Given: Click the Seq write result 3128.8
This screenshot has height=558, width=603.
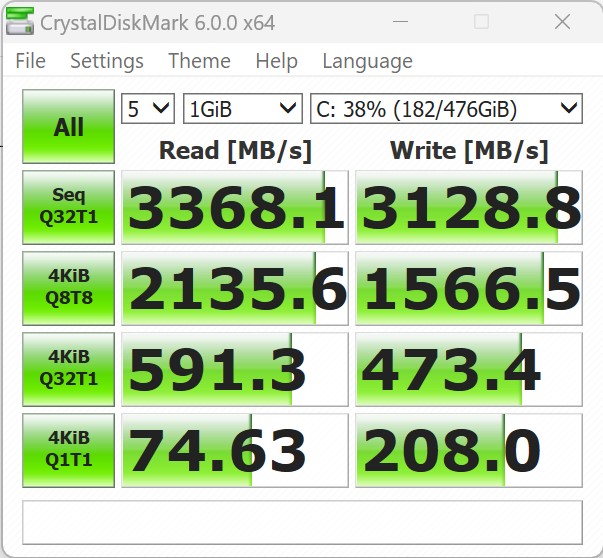Looking at the screenshot, I should pyautogui.click(x=469, y=207).
